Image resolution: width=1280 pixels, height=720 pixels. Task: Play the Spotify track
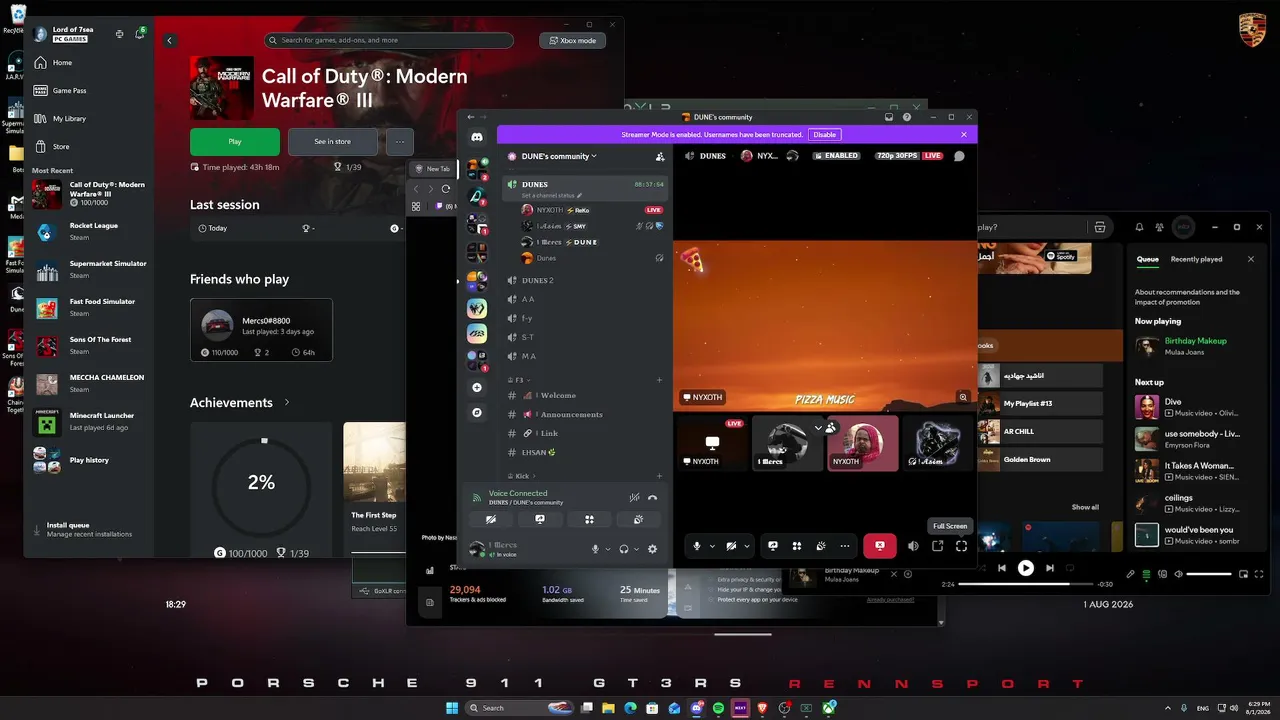(1025, 568)
